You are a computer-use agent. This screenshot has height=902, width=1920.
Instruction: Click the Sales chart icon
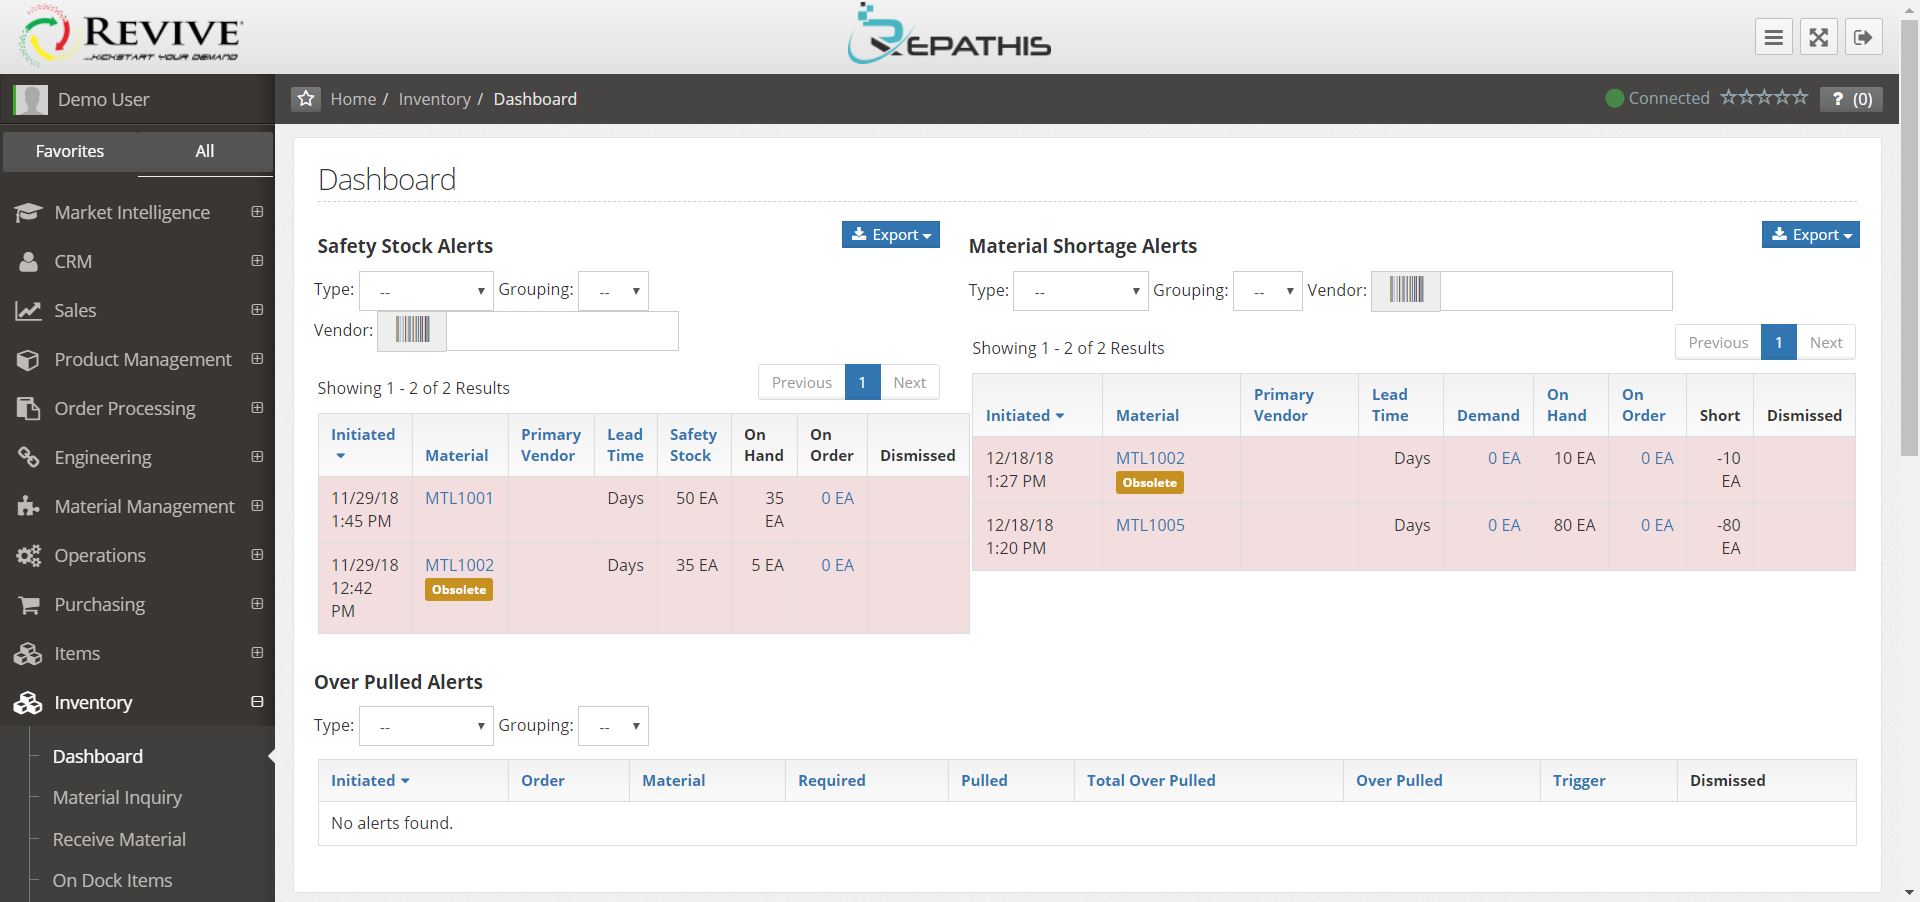pos(28,310)
